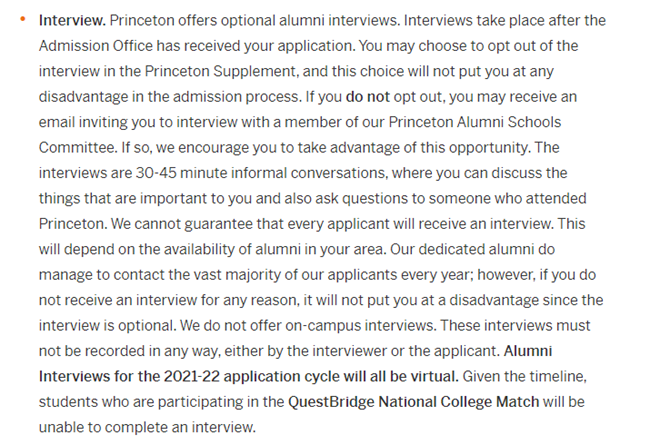Click the phrase 'Princeton Supplement'
The image size is (650, 445).
click(220, 71)
